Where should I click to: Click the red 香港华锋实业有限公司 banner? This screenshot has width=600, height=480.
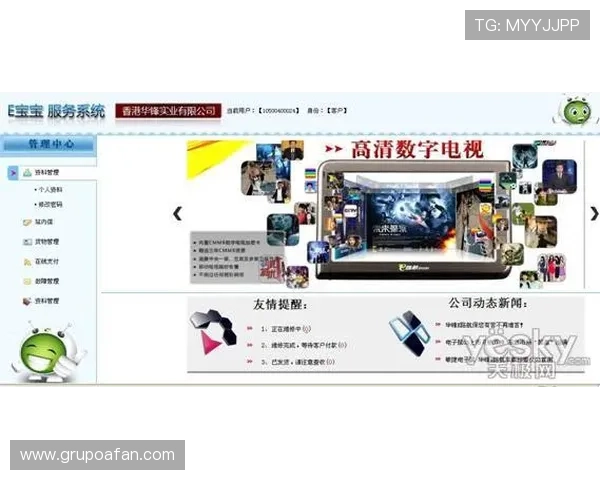tap(168, 111)
